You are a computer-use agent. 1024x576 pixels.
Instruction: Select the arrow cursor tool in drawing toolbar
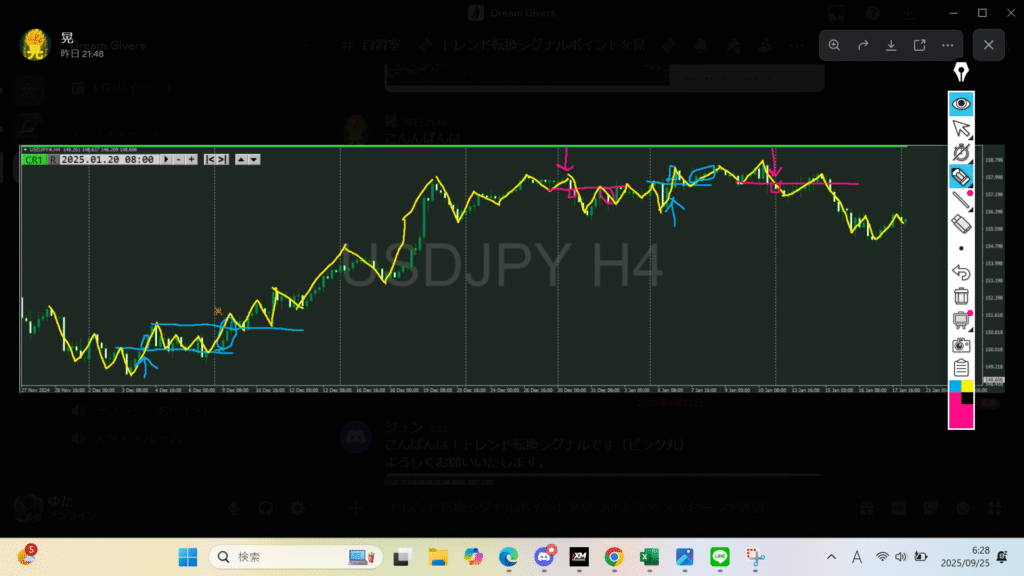point(961,128)
